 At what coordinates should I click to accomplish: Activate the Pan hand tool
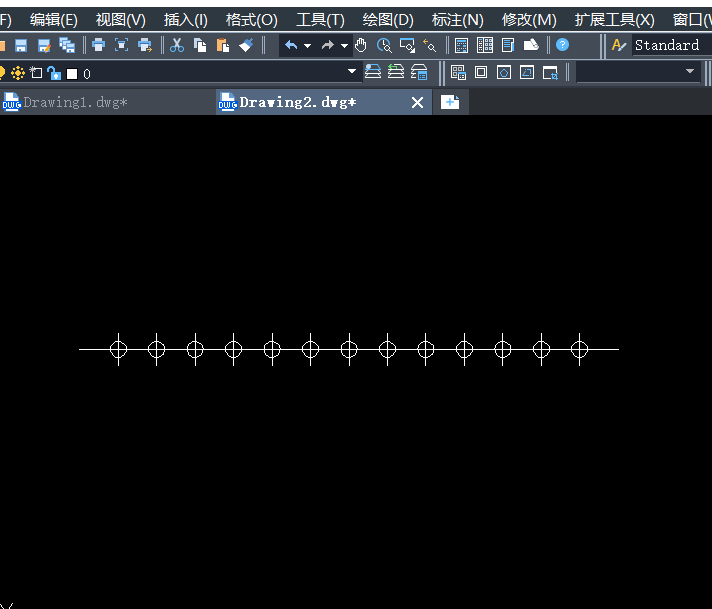(361, 45)
